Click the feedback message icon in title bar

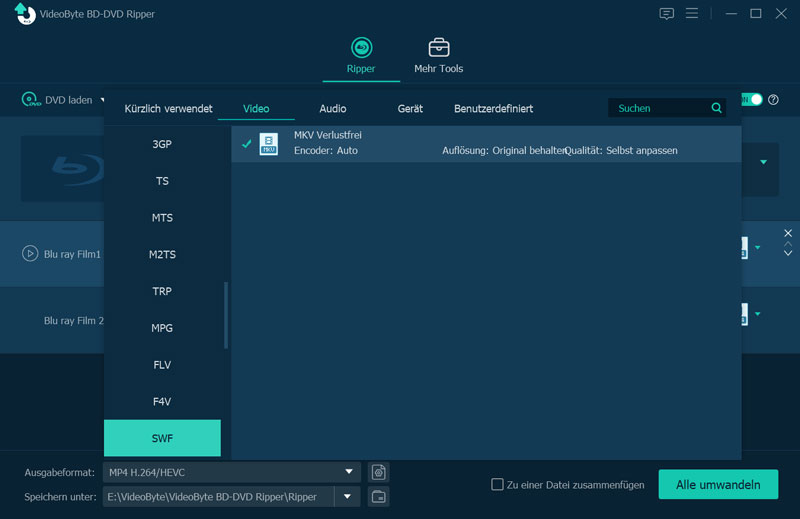666,14
